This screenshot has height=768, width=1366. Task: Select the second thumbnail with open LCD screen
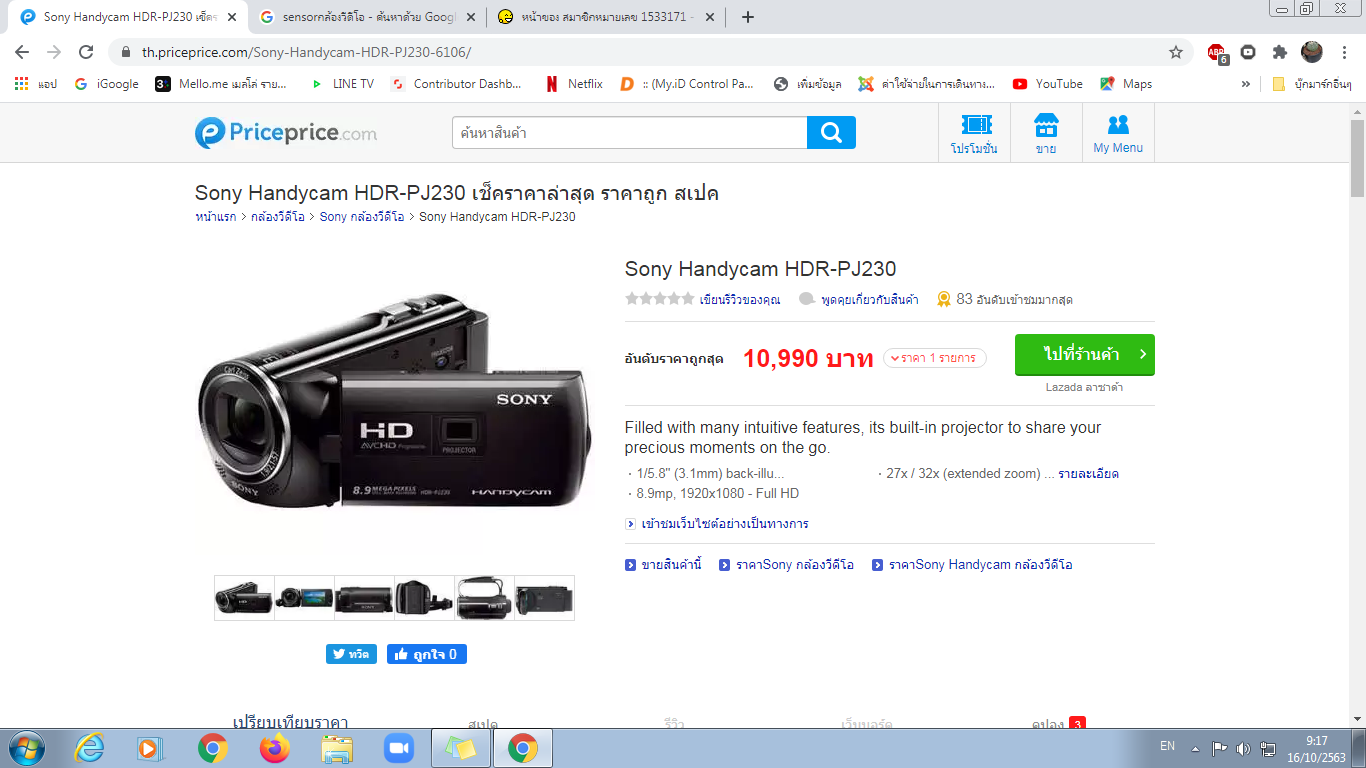304,598
